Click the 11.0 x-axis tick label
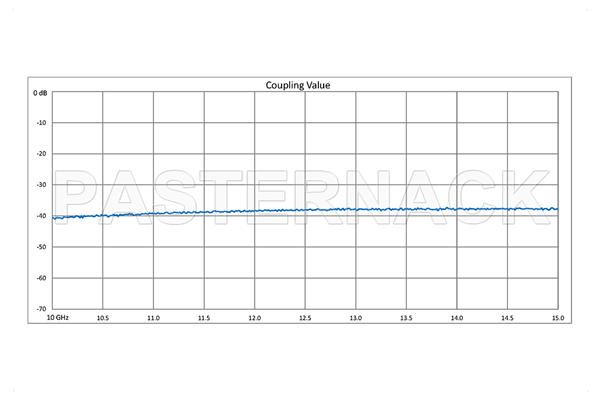 coord(153,318)
